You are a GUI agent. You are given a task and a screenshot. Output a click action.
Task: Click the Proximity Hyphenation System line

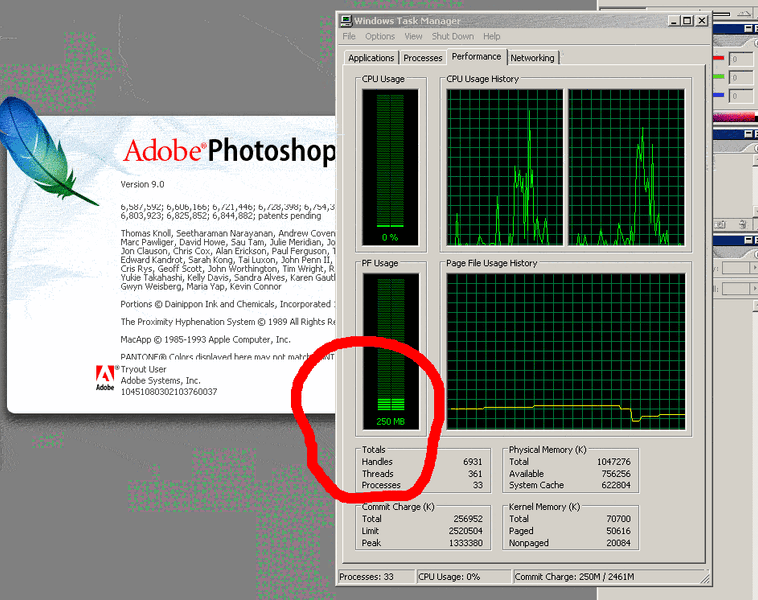228,322
